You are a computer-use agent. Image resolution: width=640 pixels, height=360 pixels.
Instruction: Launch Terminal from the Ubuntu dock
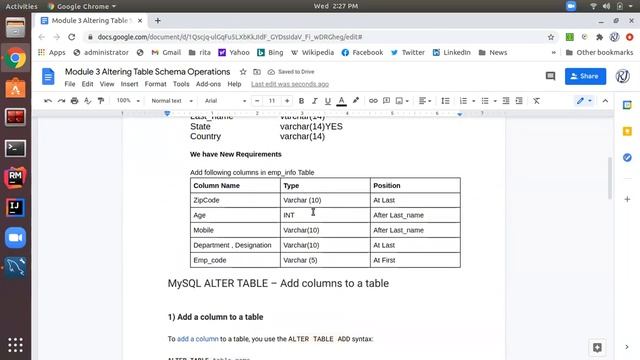click(x=16, y=148)
